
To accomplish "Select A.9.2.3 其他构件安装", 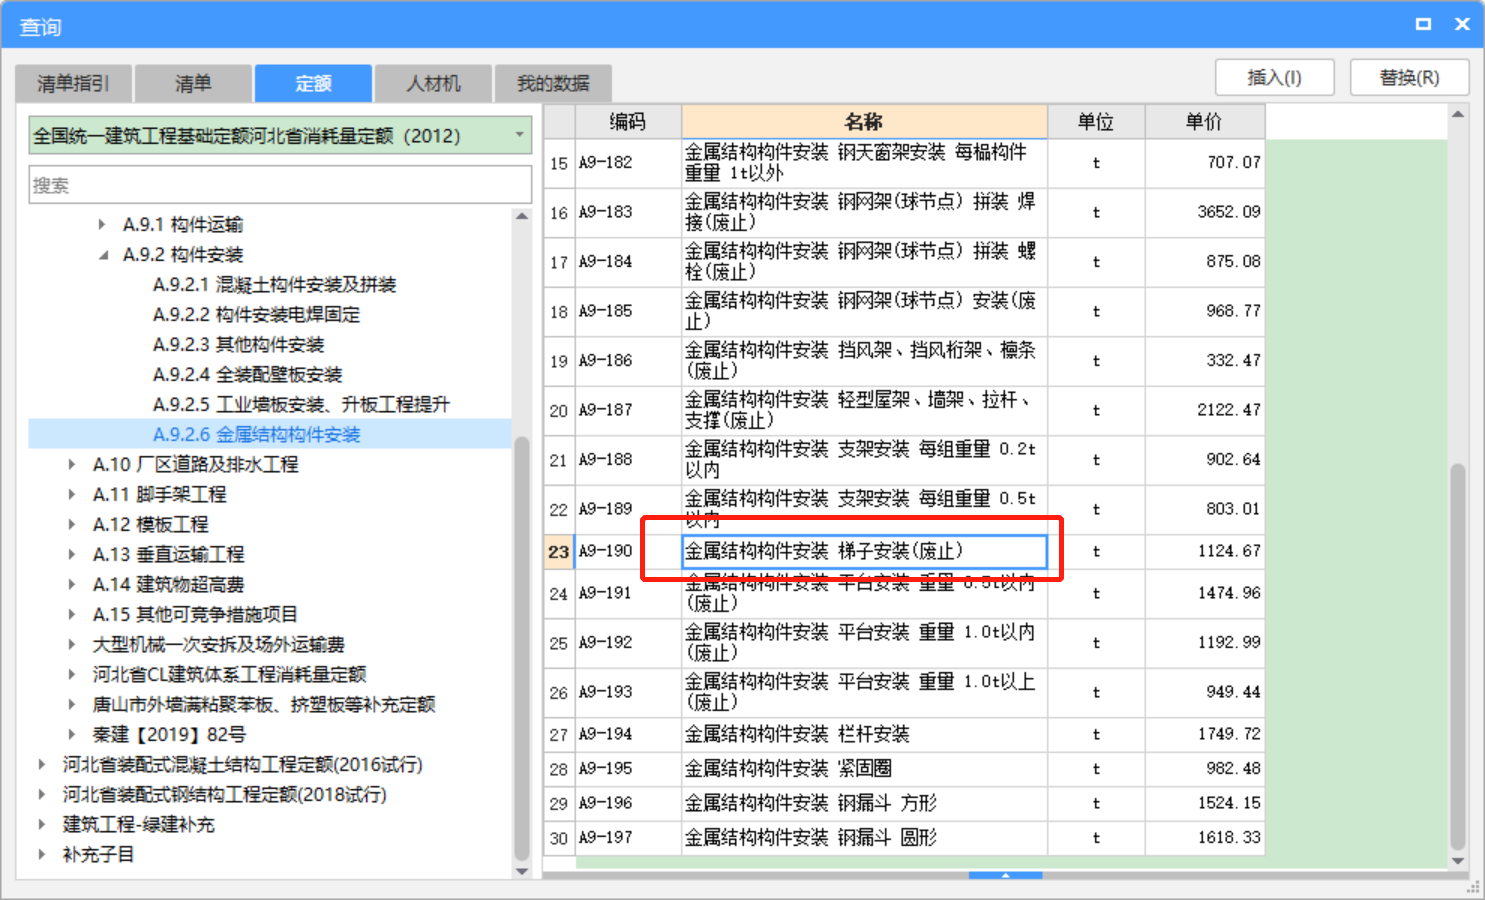I will point(238,345).
